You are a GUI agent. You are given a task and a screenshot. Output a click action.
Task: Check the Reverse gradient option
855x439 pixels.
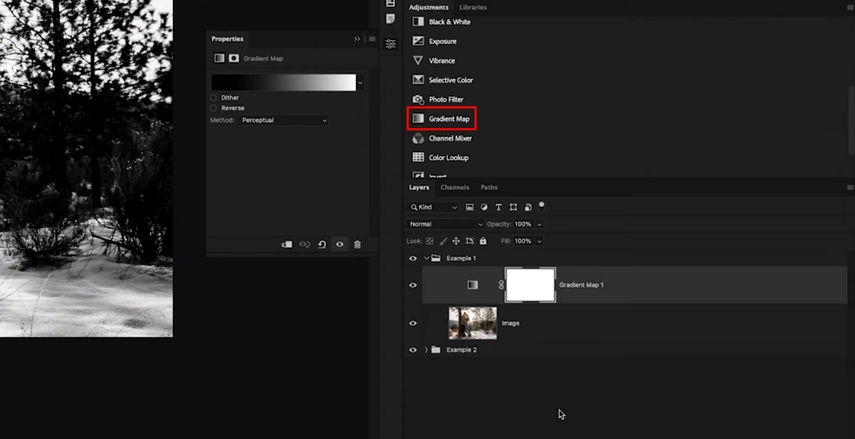pos(214,108)
